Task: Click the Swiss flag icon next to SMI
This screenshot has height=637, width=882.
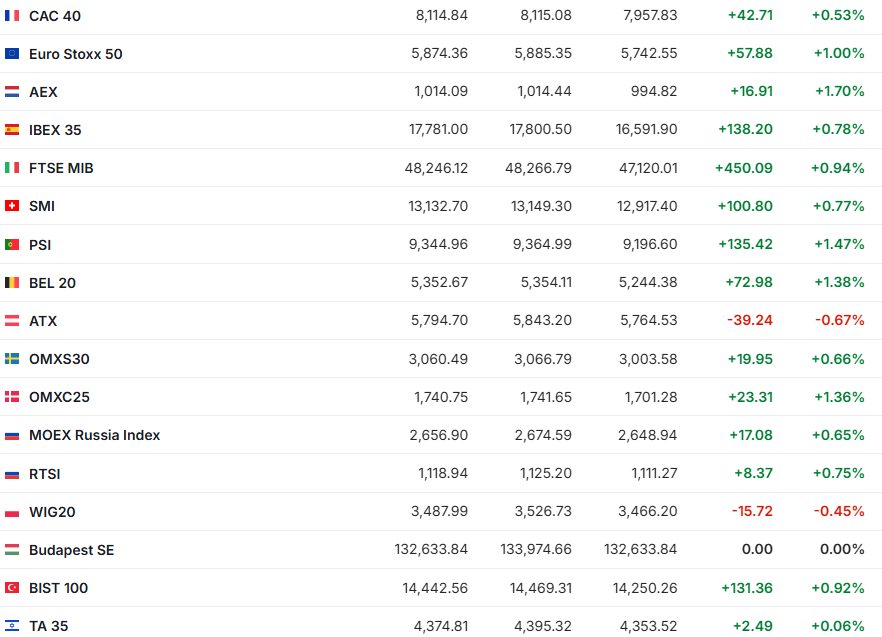Action: (x=12, y=206)
